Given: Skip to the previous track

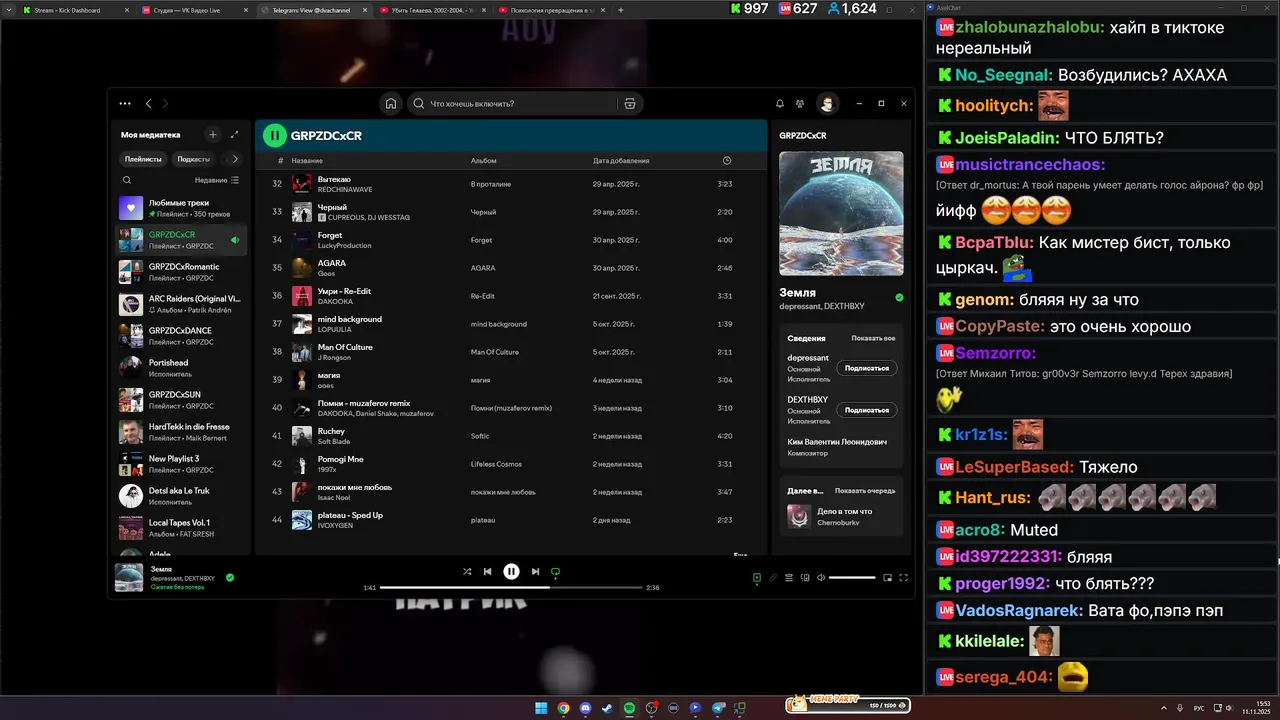Looking at the screenshot, I should 487,571.
